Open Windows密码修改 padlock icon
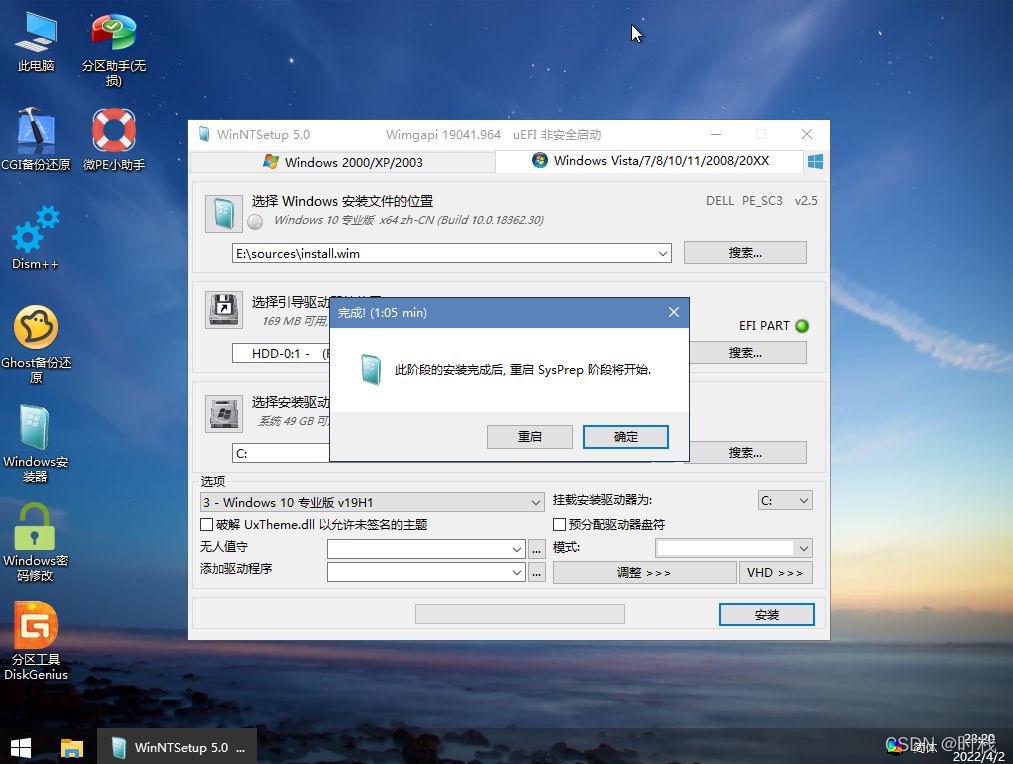The image size is (1013, 764). point(36,542)
